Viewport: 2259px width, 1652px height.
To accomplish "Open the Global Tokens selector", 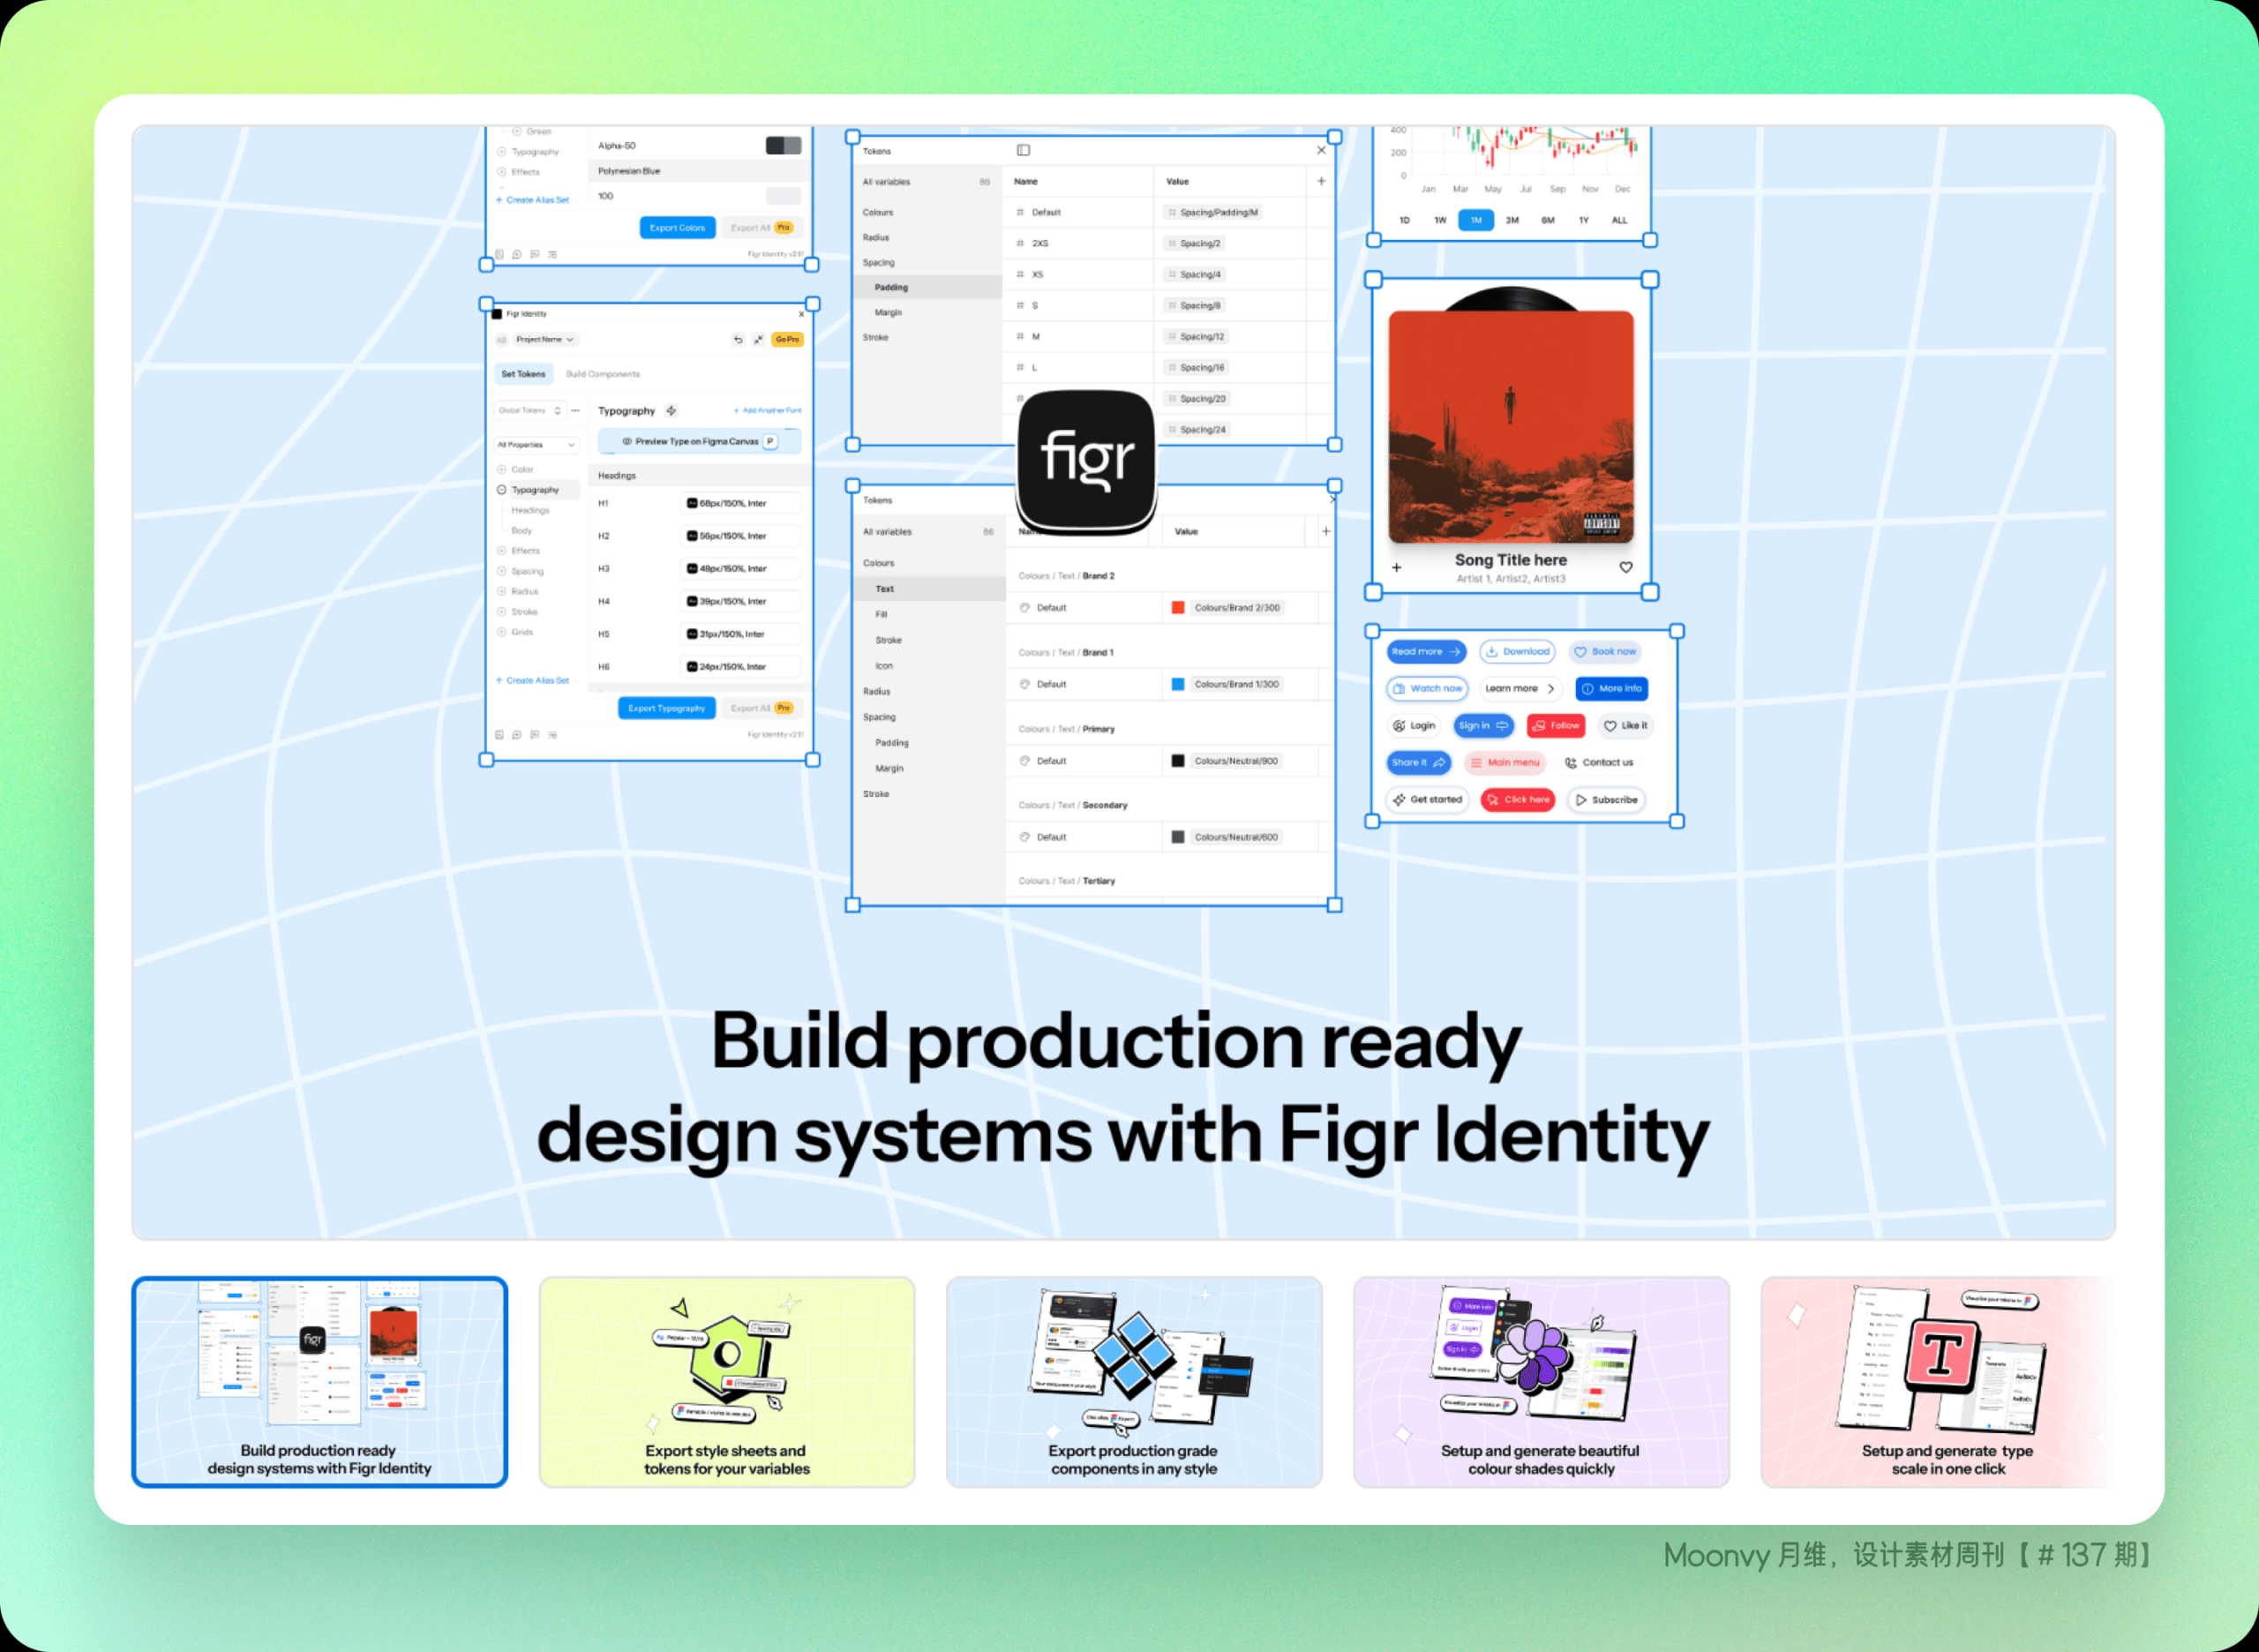I will click(530, 411).
